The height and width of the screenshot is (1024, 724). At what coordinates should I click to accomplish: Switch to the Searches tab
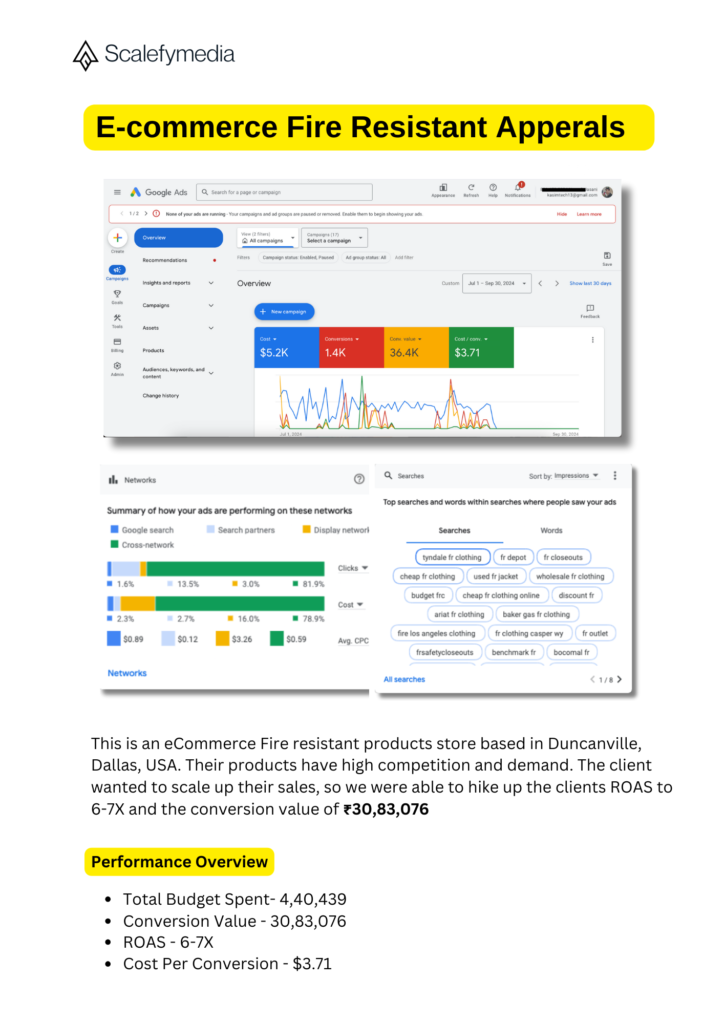pyautogui.click(x=454, y=530)
